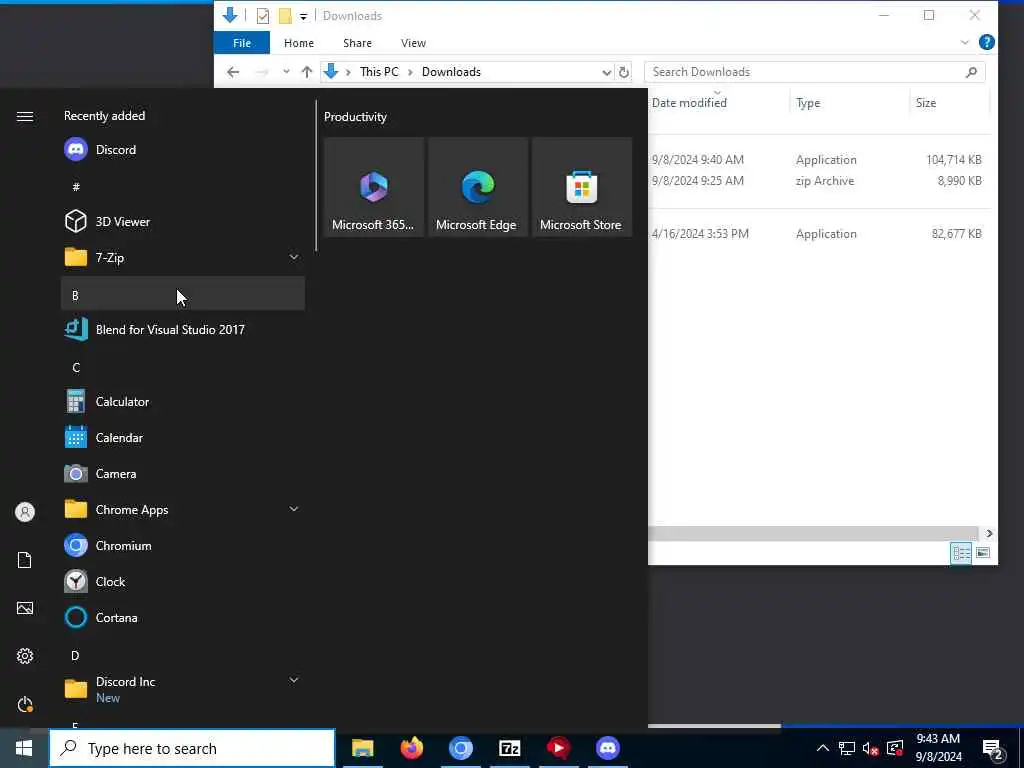Click the muted volume tray icon
Image resolution: width=1024 pixels, height=768 pixels.
(x=870, y=748)
